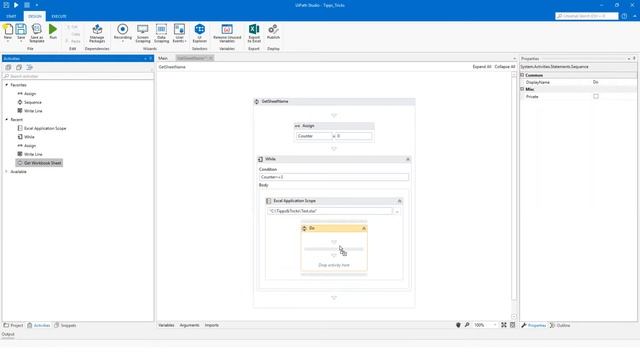Screen dimensions: 640x360
Task: Open the zoom percentage dropdown
Action: (x=495, y=325)
